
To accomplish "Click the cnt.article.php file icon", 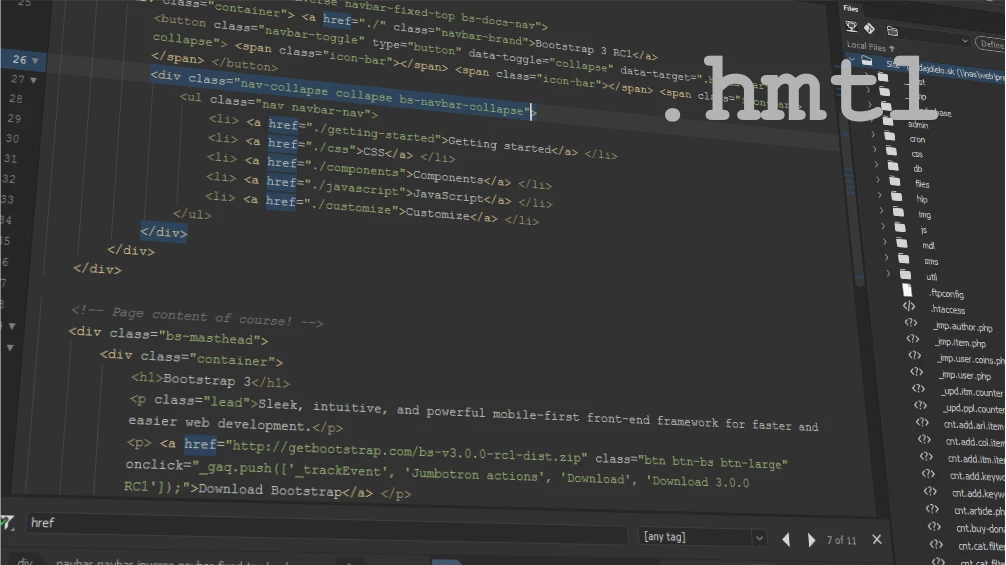I will click(x=932, y=509).
